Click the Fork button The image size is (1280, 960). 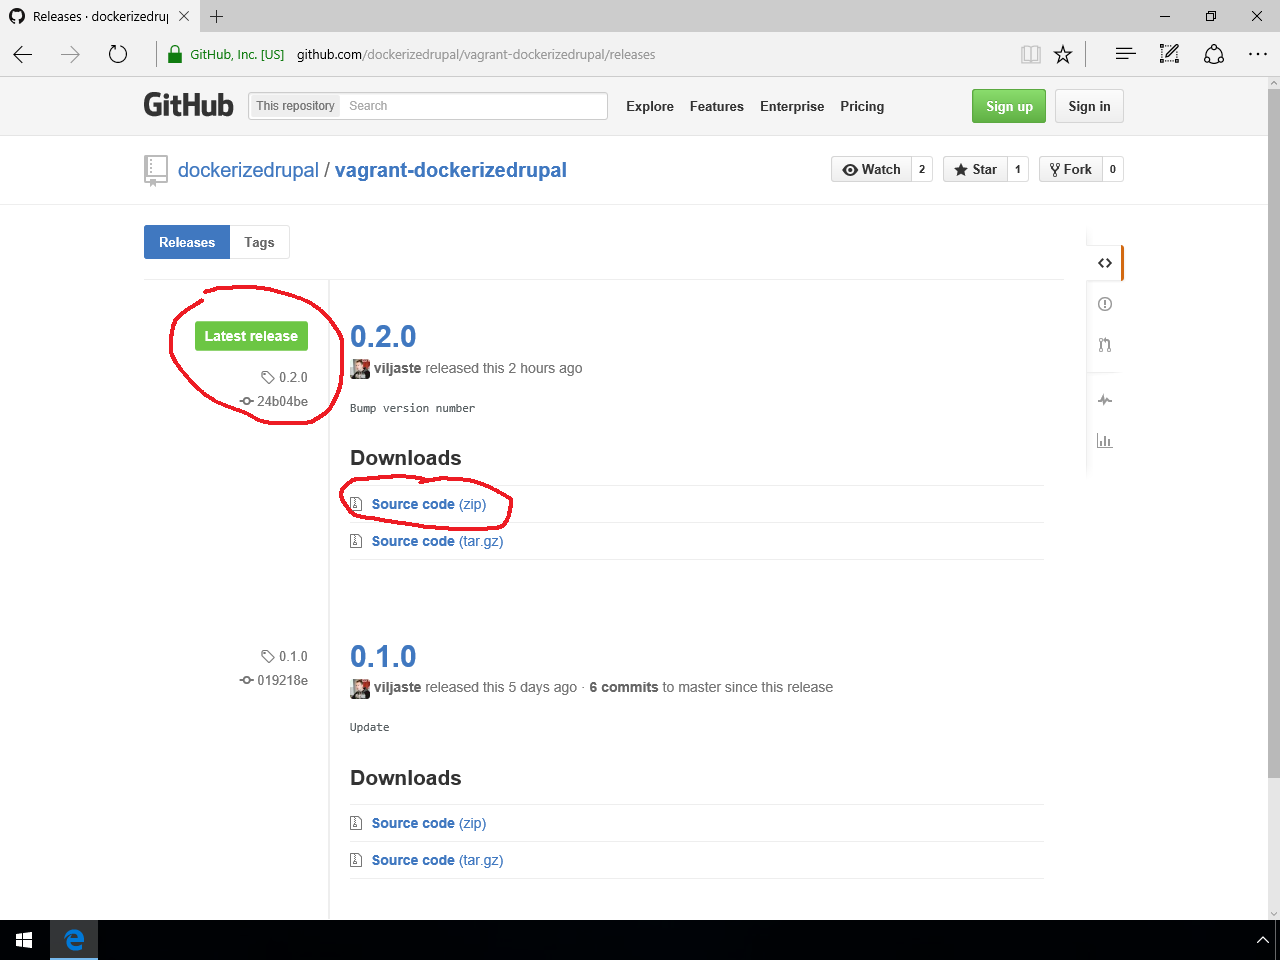pos(1070,169)
